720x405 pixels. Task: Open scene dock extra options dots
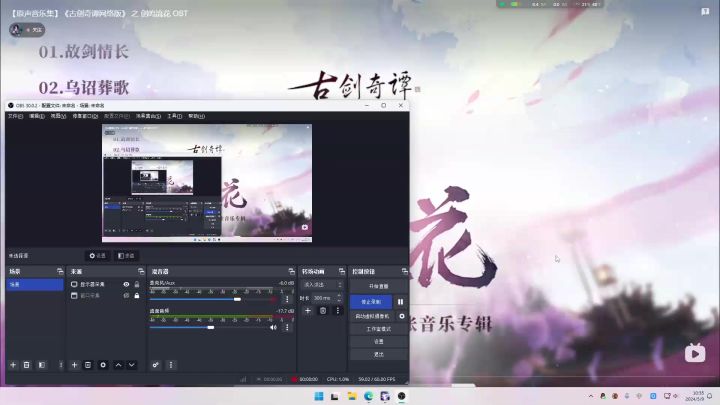tap(61, 365)
